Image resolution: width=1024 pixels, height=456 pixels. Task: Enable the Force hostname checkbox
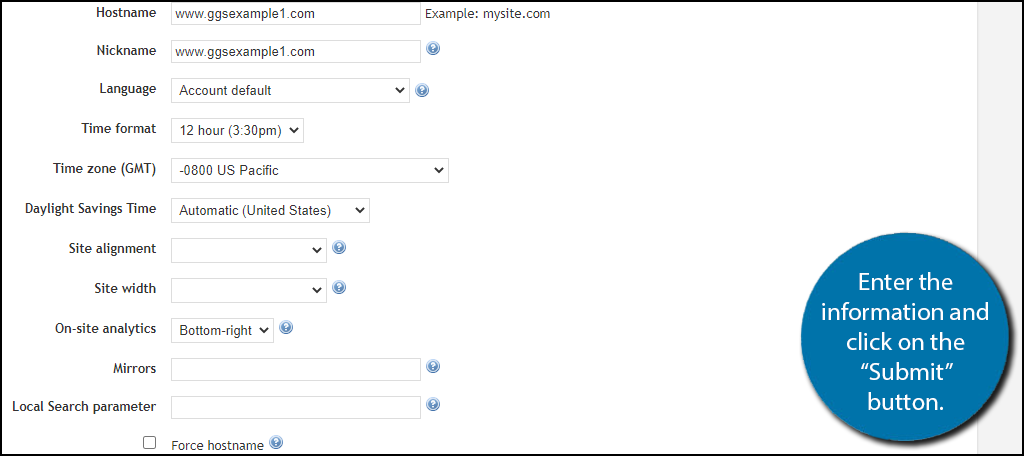pos(150,443)
